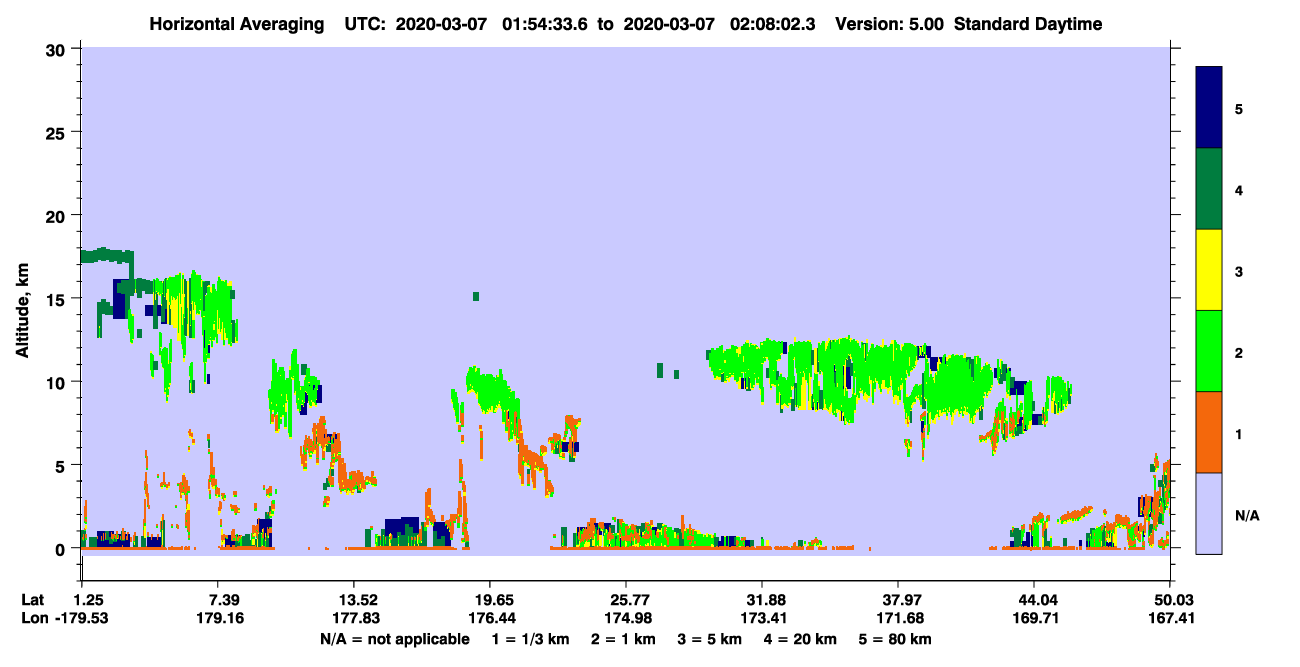Click the latitude value 50.03
The width and height of the screenshot is (1300, 667).
(1170, 599)
